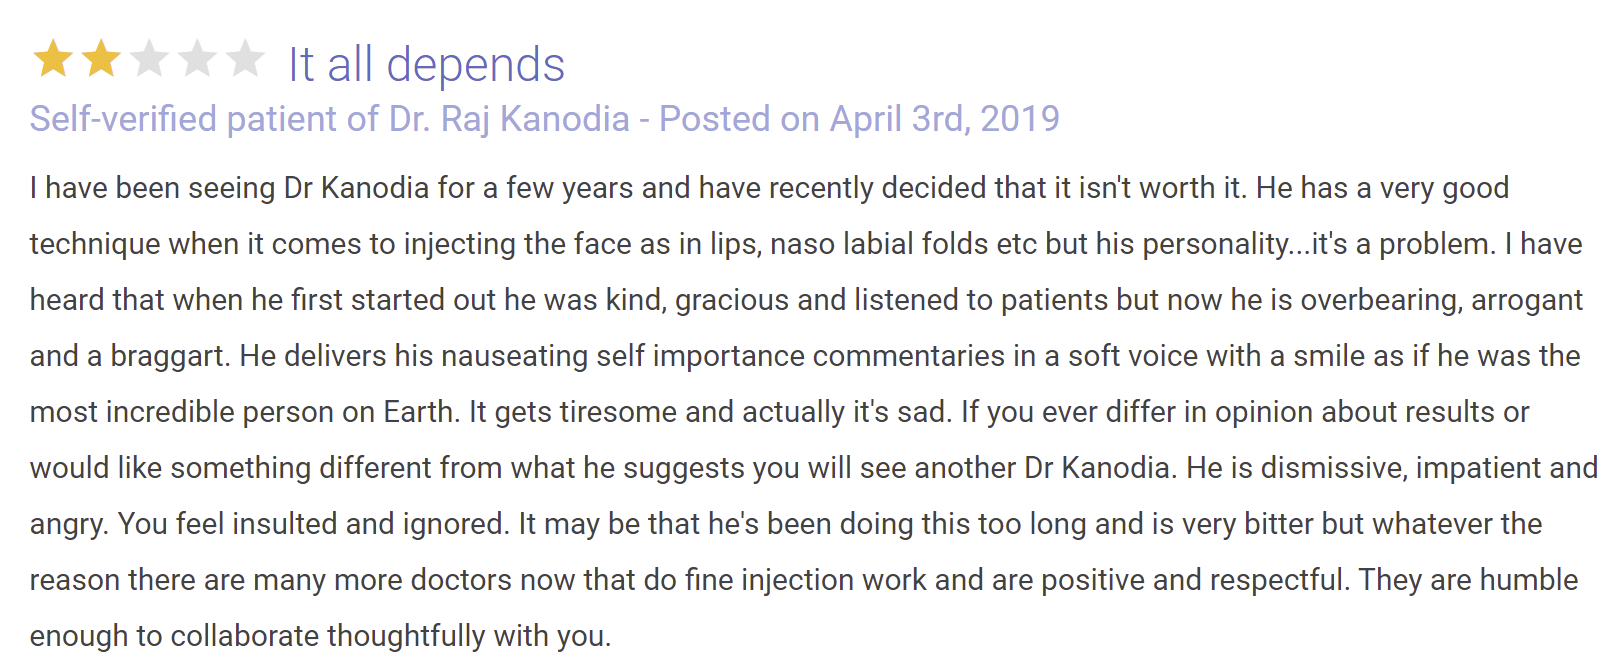
Task: Click the phrase 'overbearing, arrogant' in review
Action: coord(1441,300)
